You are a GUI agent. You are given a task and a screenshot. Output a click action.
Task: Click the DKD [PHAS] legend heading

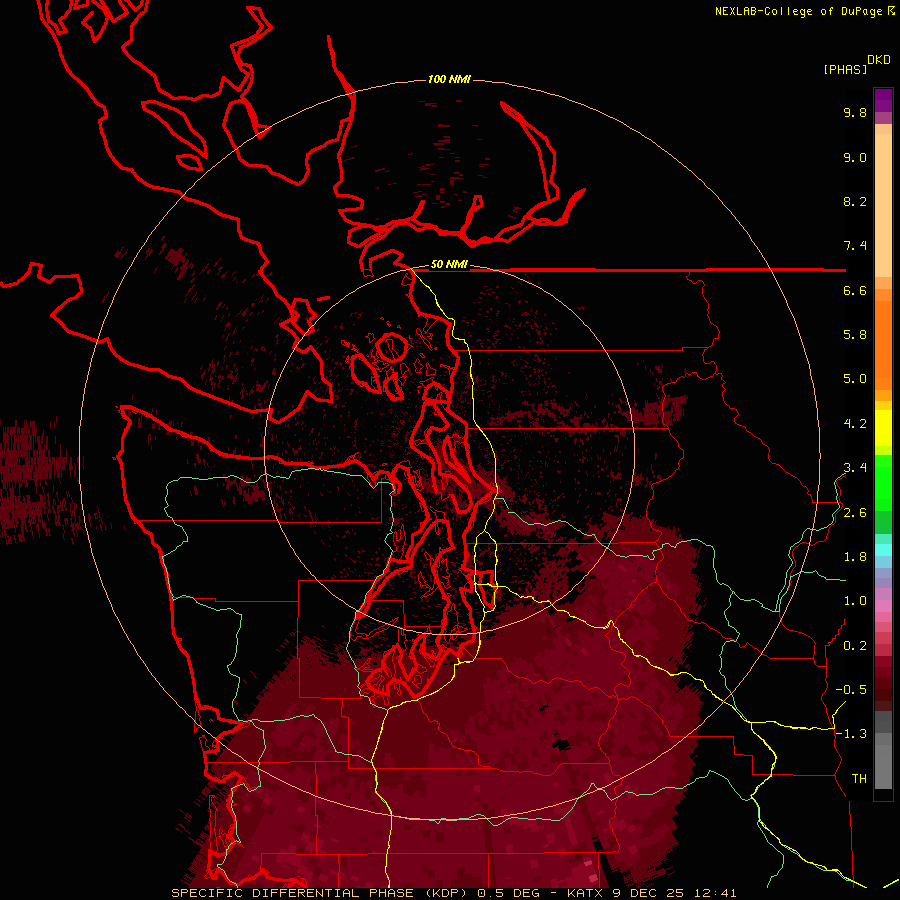click(856, 64)
